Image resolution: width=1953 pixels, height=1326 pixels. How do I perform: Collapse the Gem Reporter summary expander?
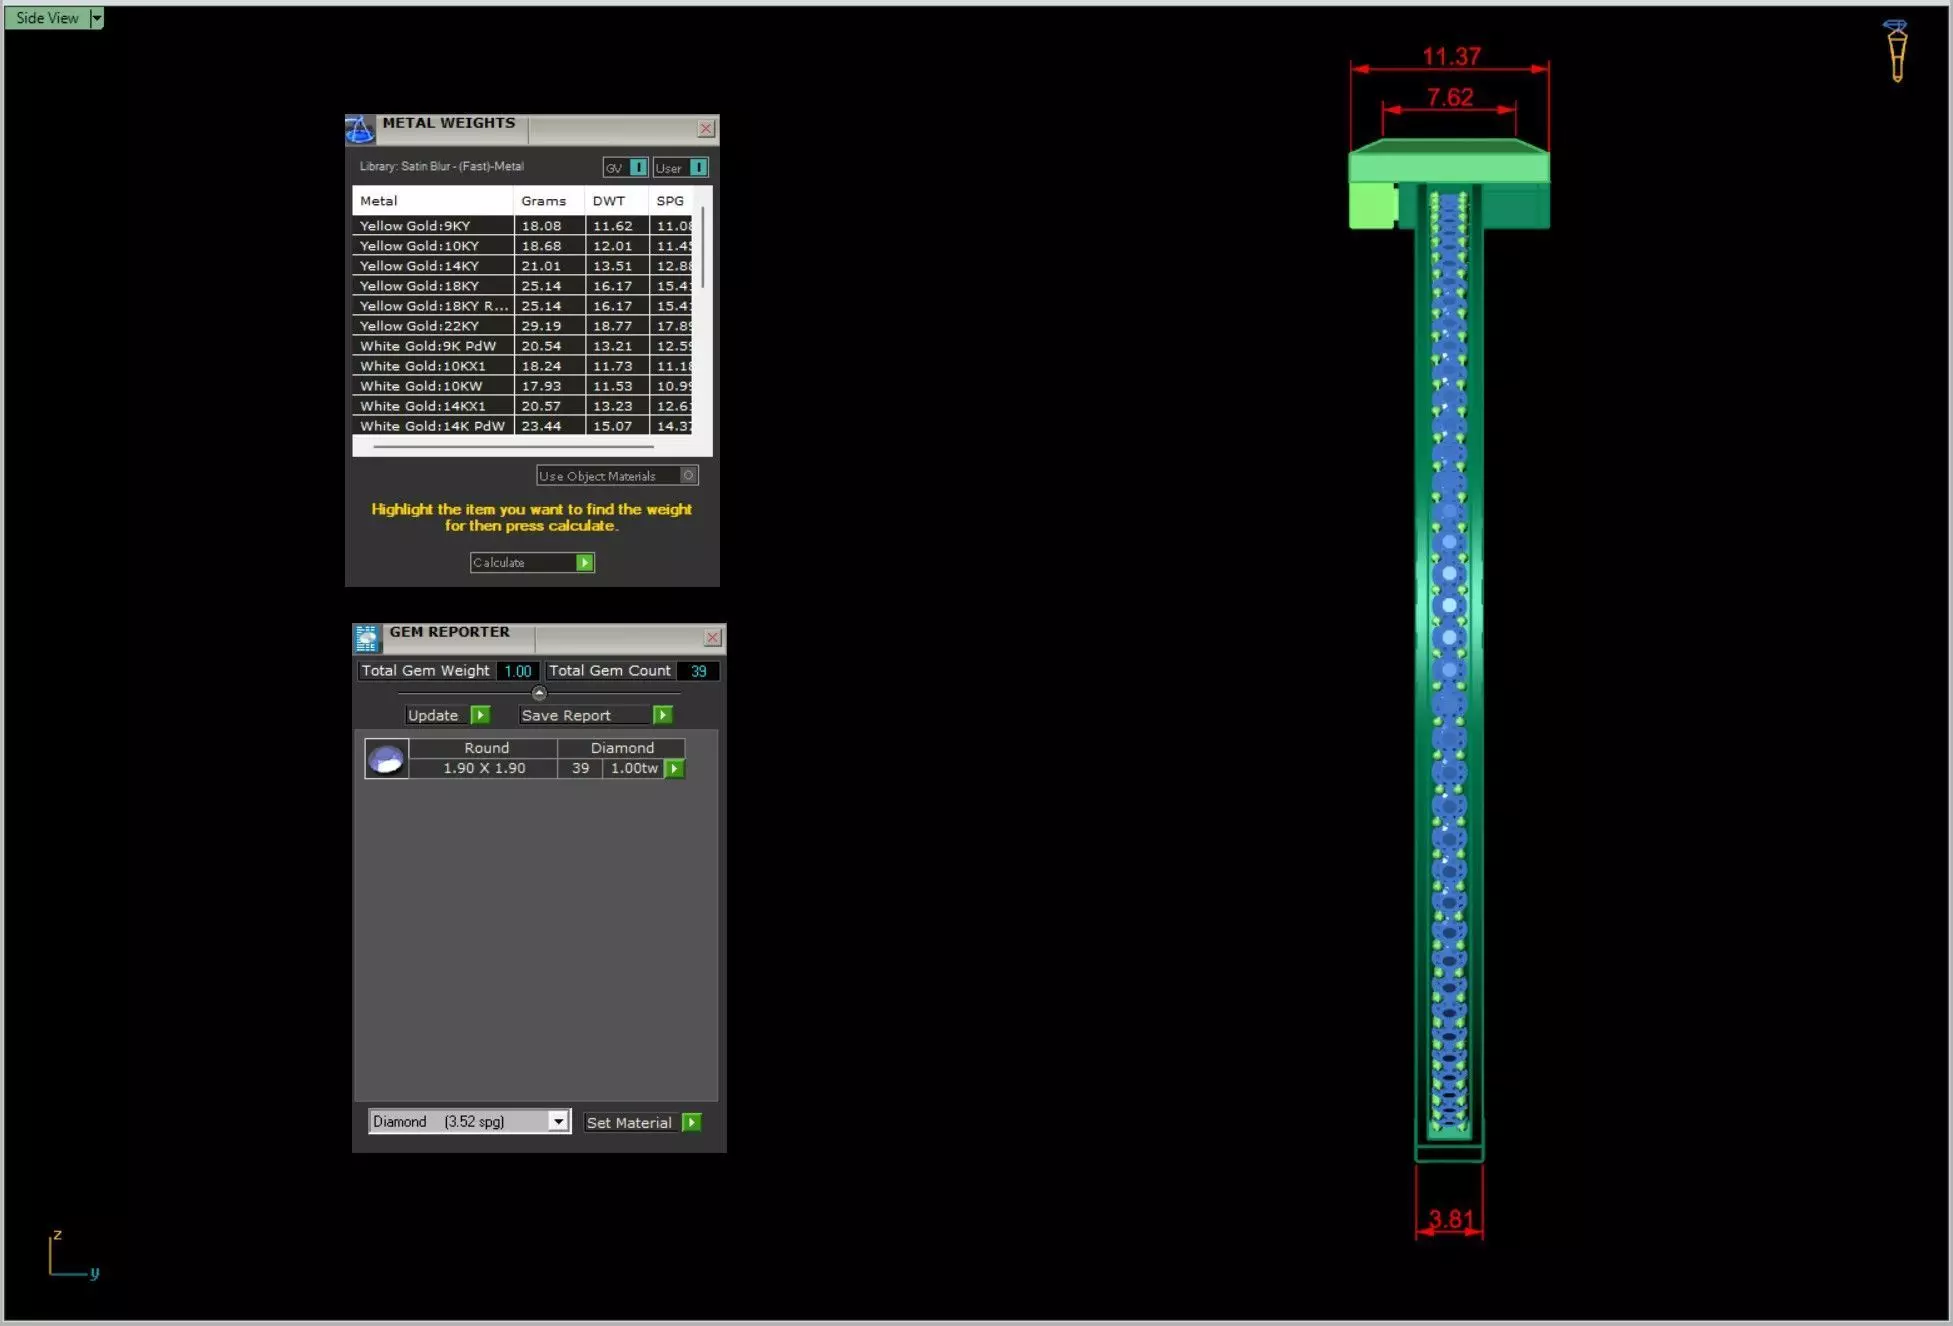point(539,693)
